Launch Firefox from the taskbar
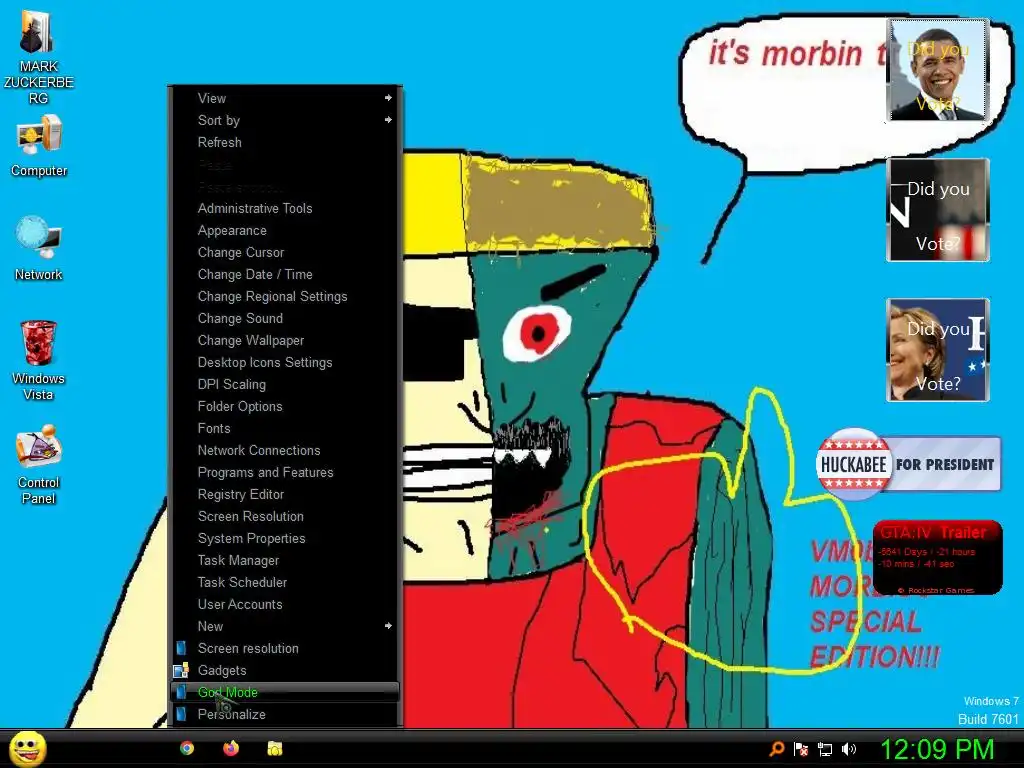This screenshot has height=768, width=1024. point(231,748)
